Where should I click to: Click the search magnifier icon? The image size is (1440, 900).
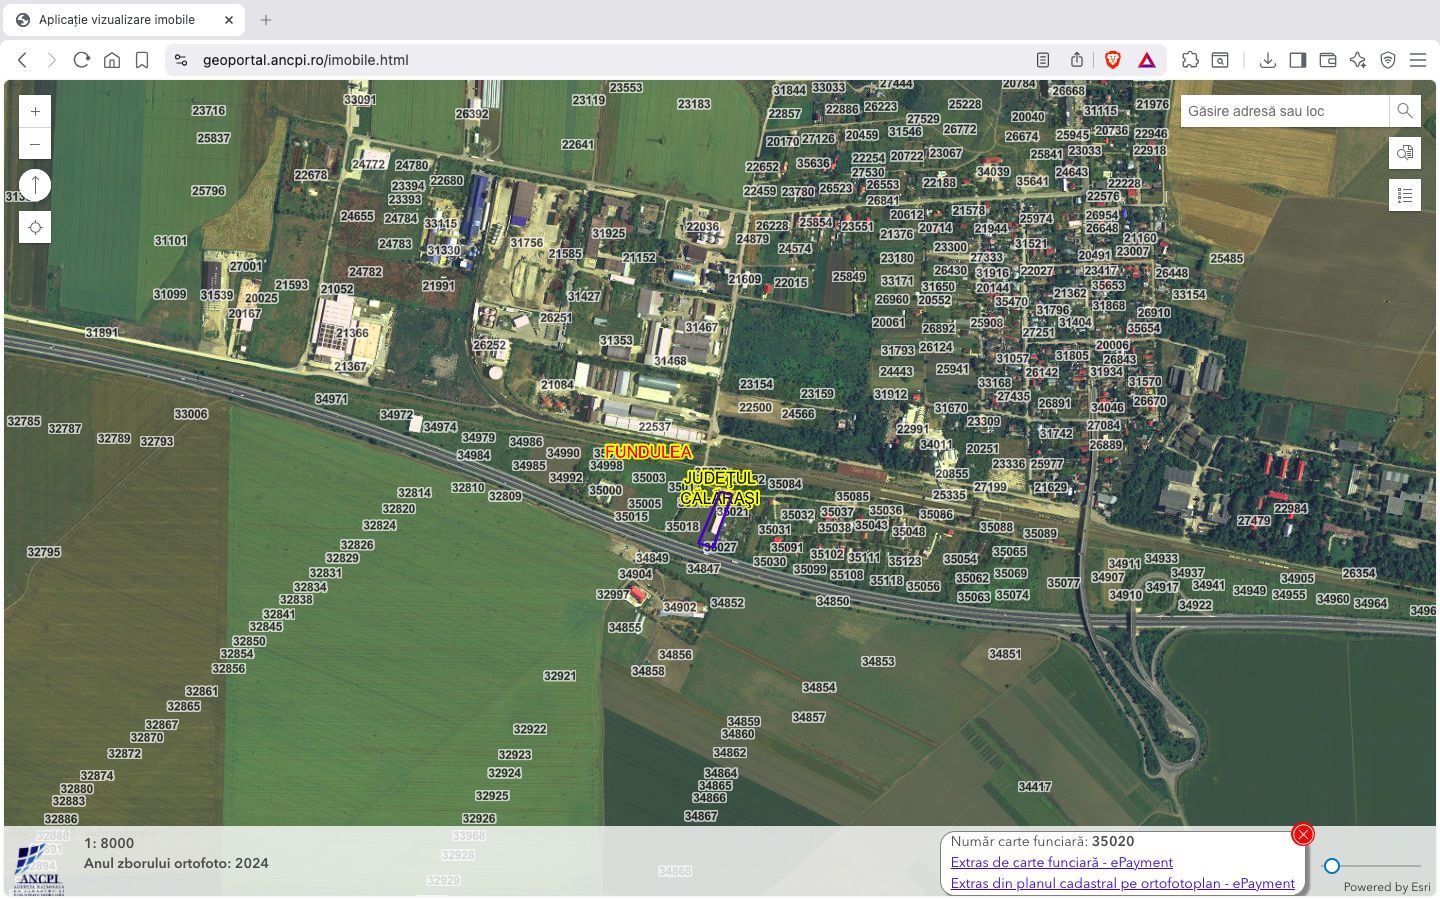coord(1405,111)
